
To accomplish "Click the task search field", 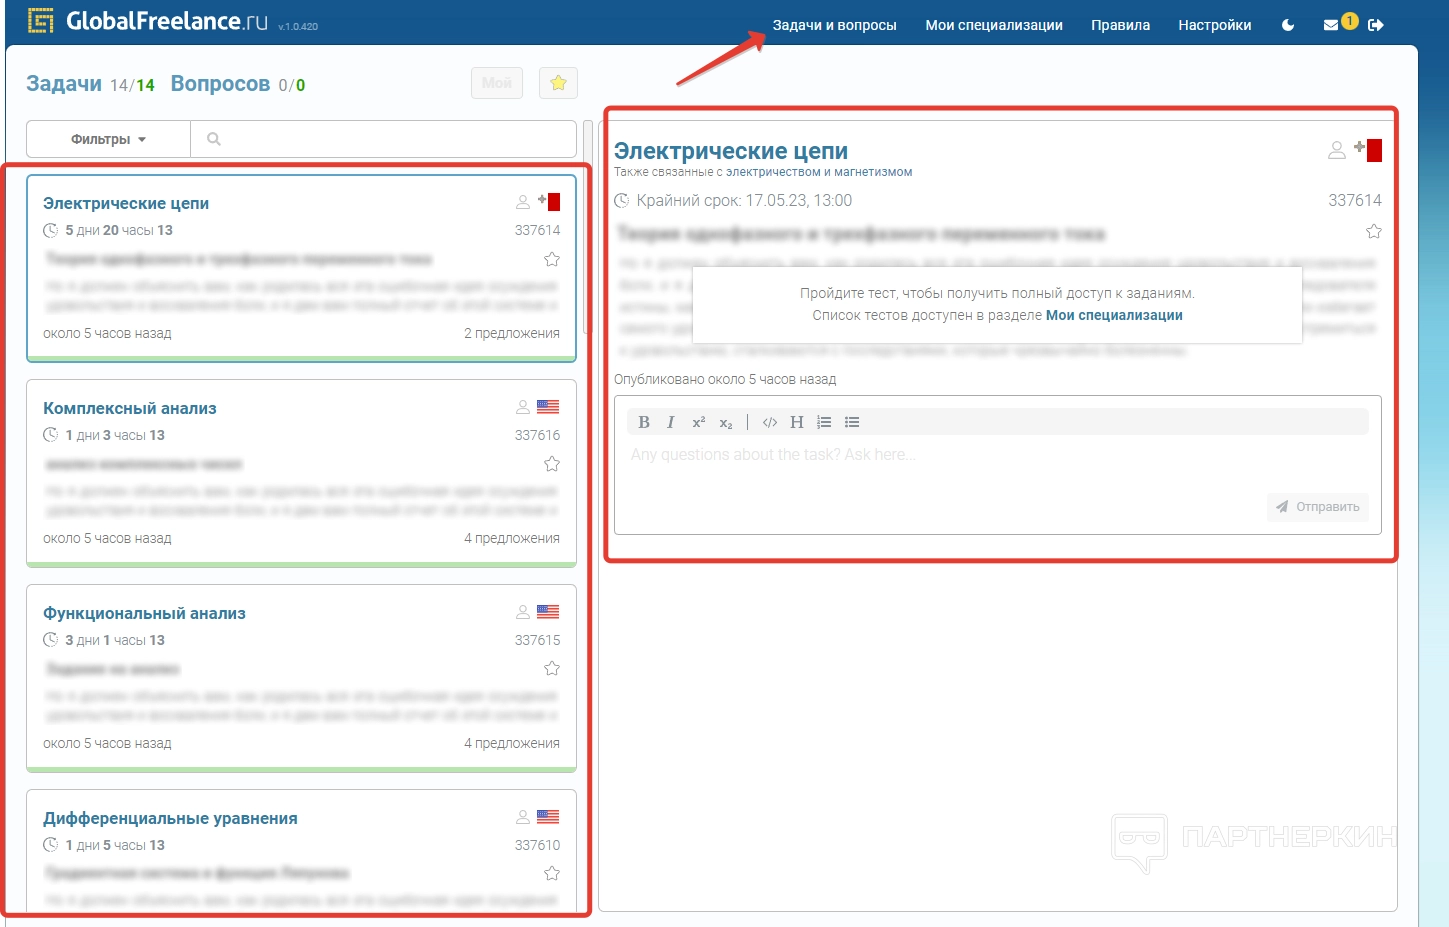I will tap(384, 139).
